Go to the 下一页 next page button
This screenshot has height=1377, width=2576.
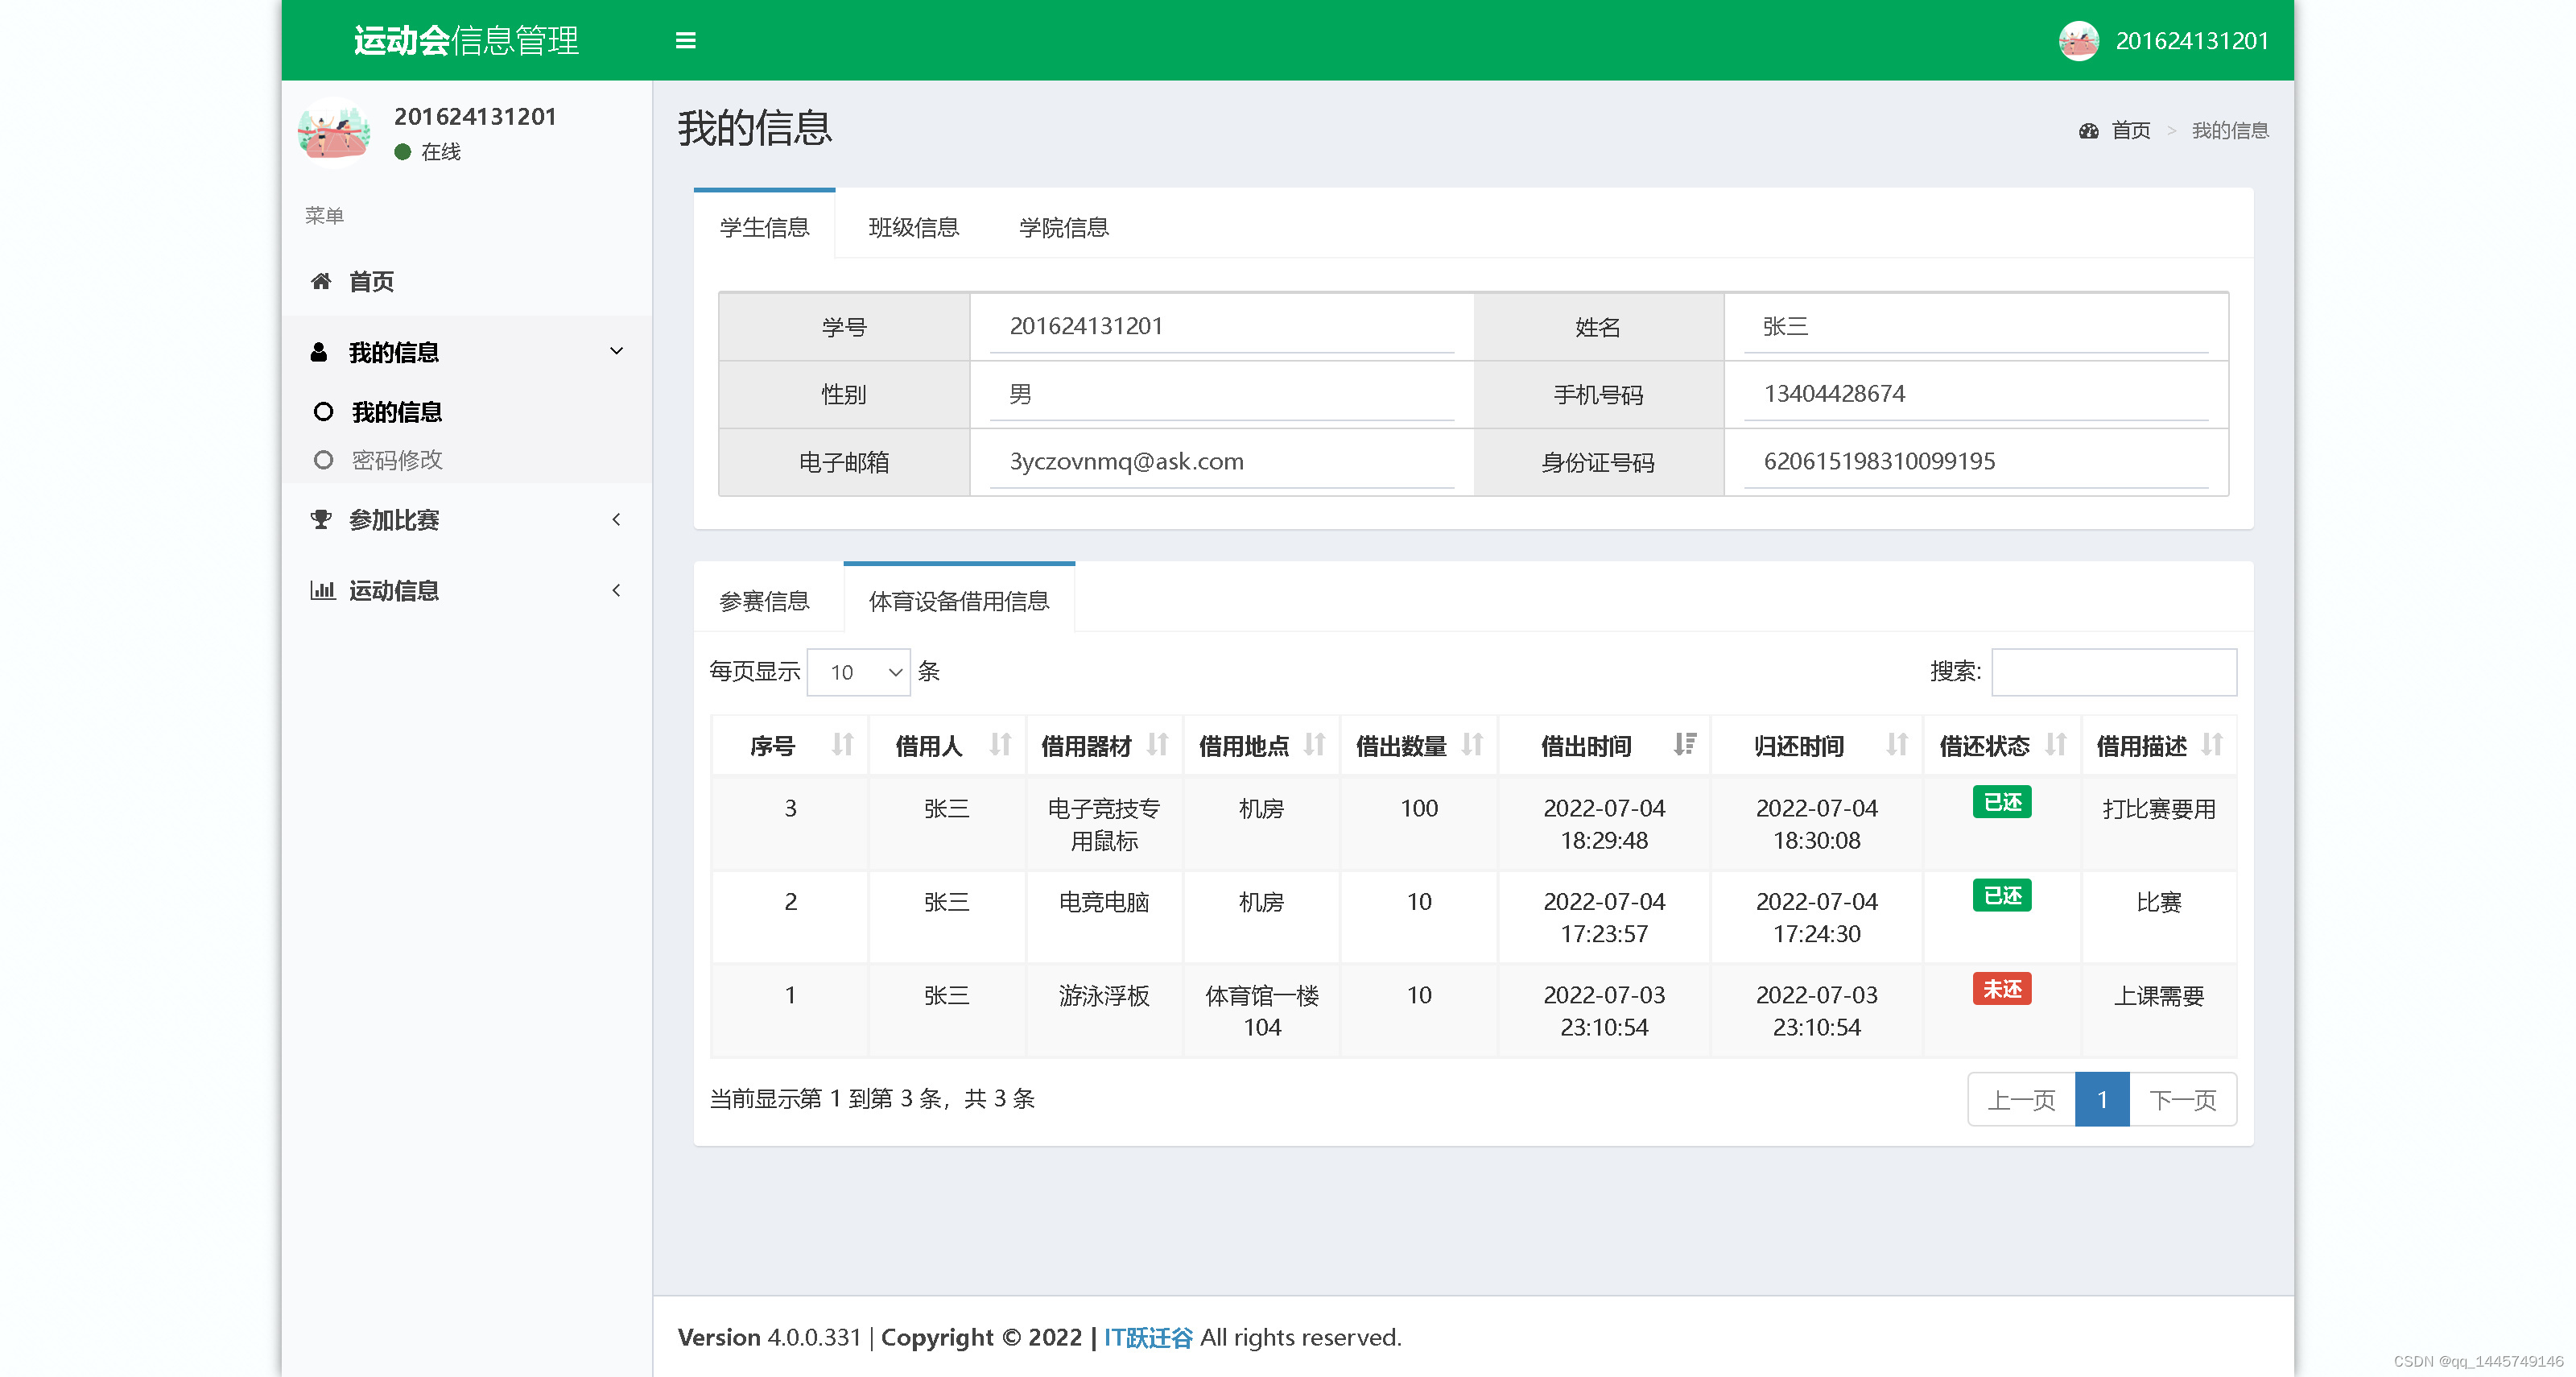pos(2183,1100)
